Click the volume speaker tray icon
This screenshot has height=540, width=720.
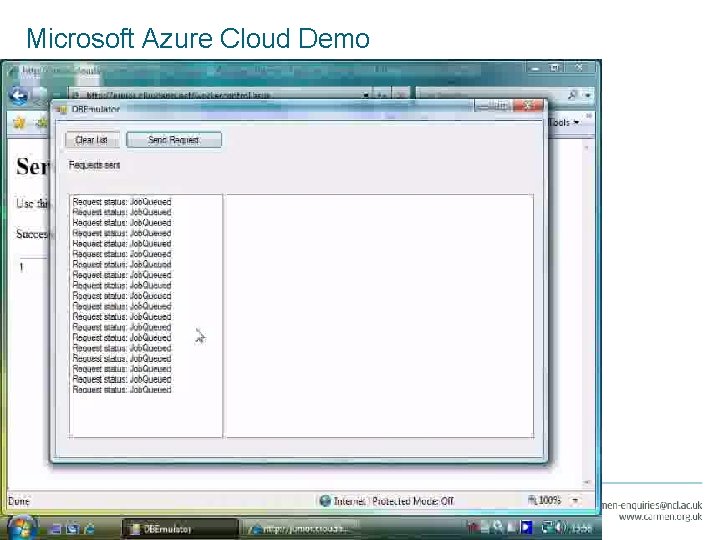point(560,528)
